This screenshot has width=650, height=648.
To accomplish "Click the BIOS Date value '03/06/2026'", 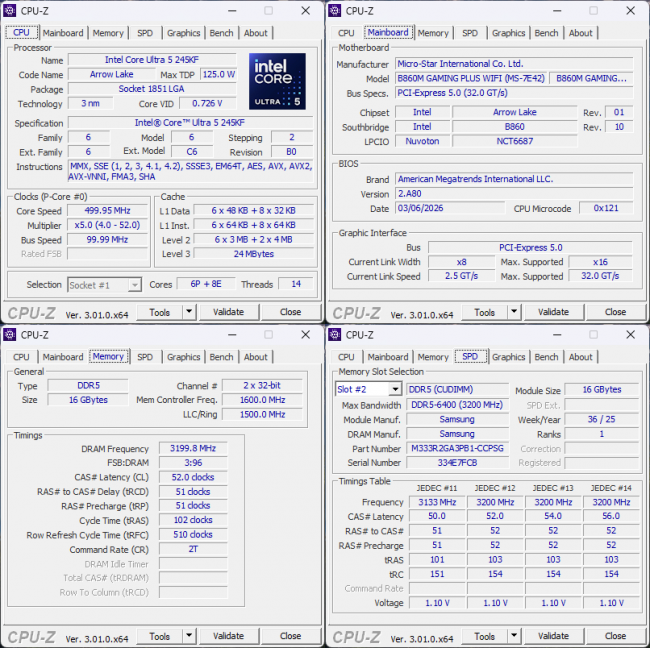I will click(450, 208).
